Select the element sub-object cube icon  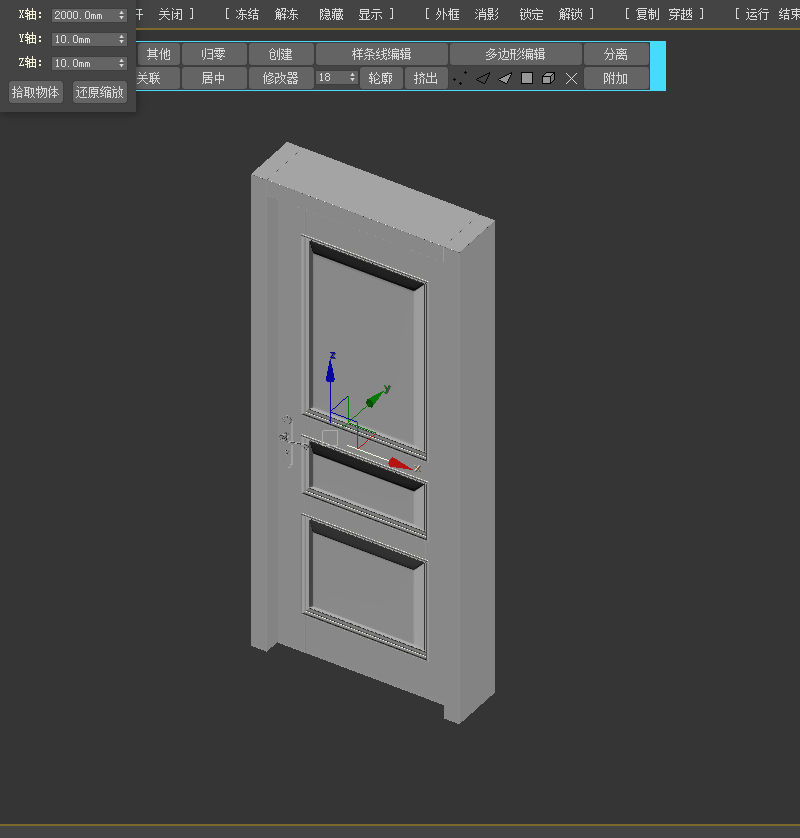[x=550, y=78]
